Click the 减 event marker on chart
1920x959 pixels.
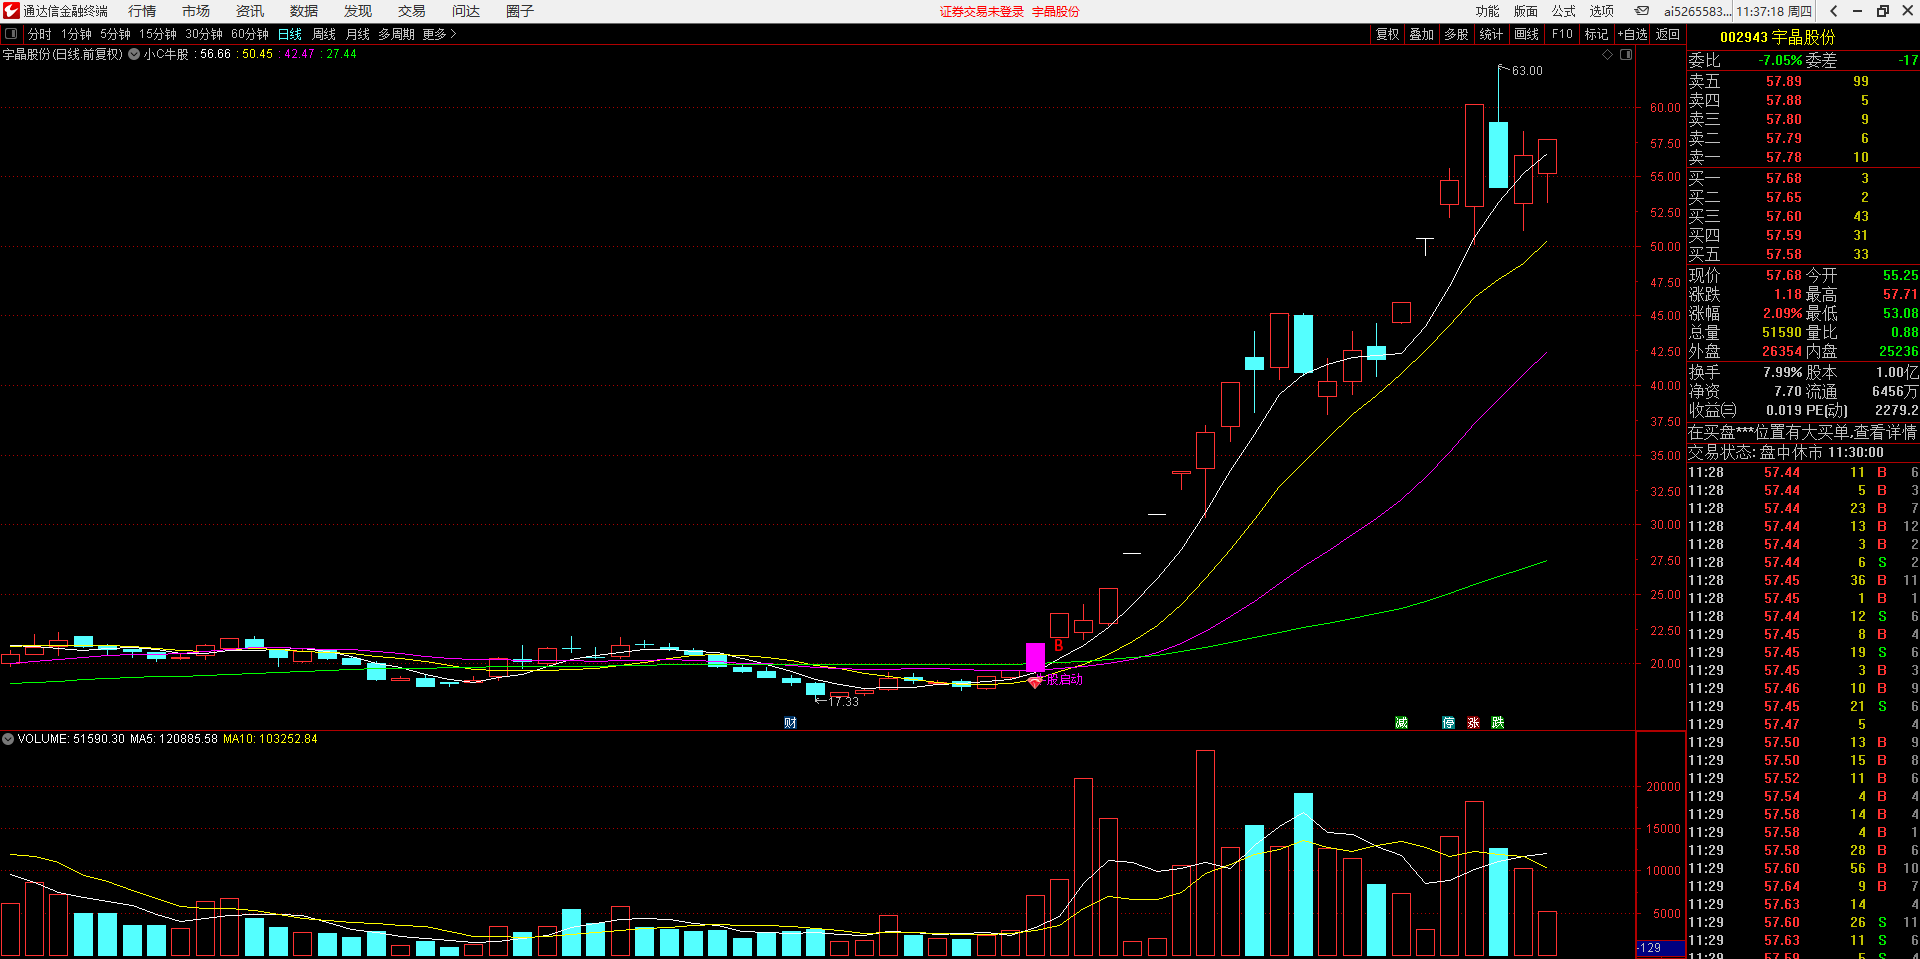tap(1401, 723)
